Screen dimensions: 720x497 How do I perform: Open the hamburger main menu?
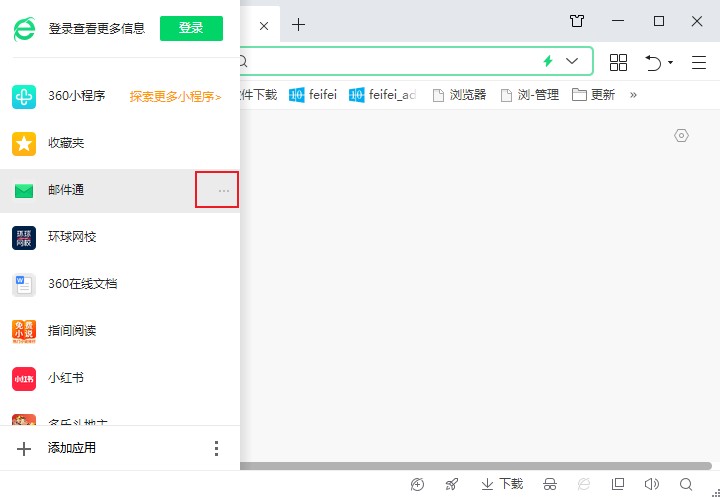point(699,62)
